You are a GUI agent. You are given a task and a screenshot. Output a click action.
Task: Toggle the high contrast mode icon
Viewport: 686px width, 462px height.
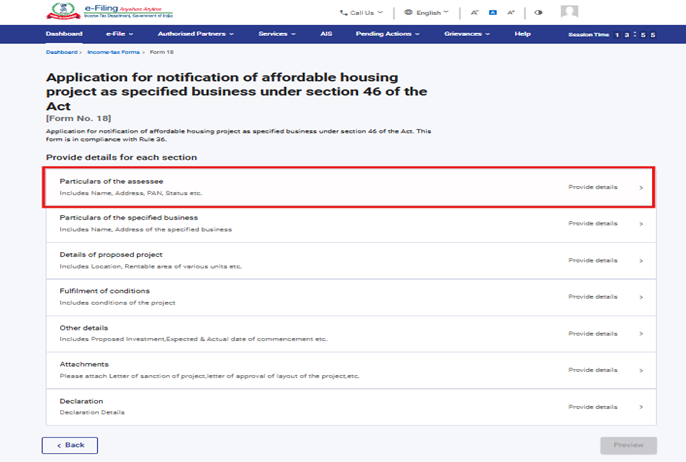[539, 13]
